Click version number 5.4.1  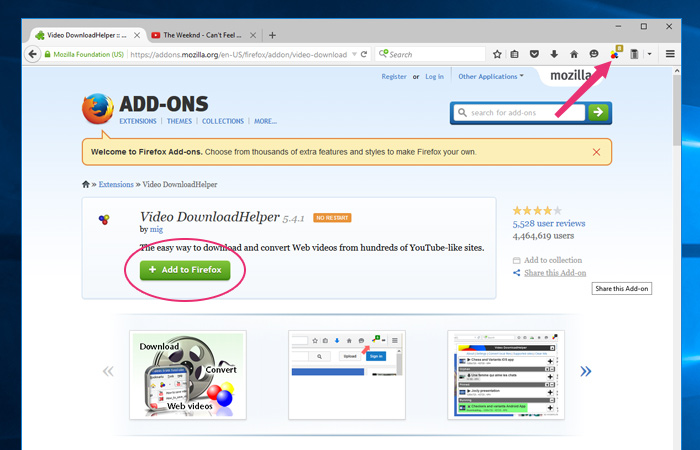293,219
